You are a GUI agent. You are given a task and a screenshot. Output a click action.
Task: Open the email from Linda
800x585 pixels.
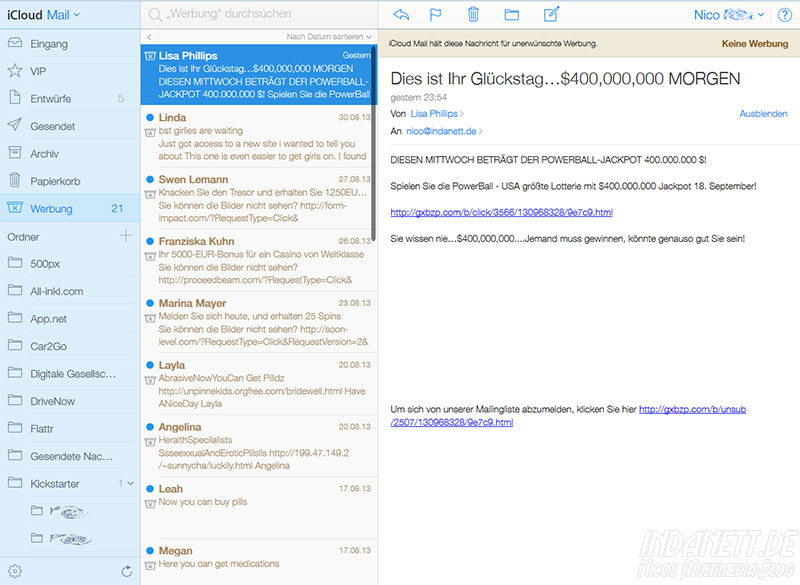pyautogui.click(x=258, y=137)
